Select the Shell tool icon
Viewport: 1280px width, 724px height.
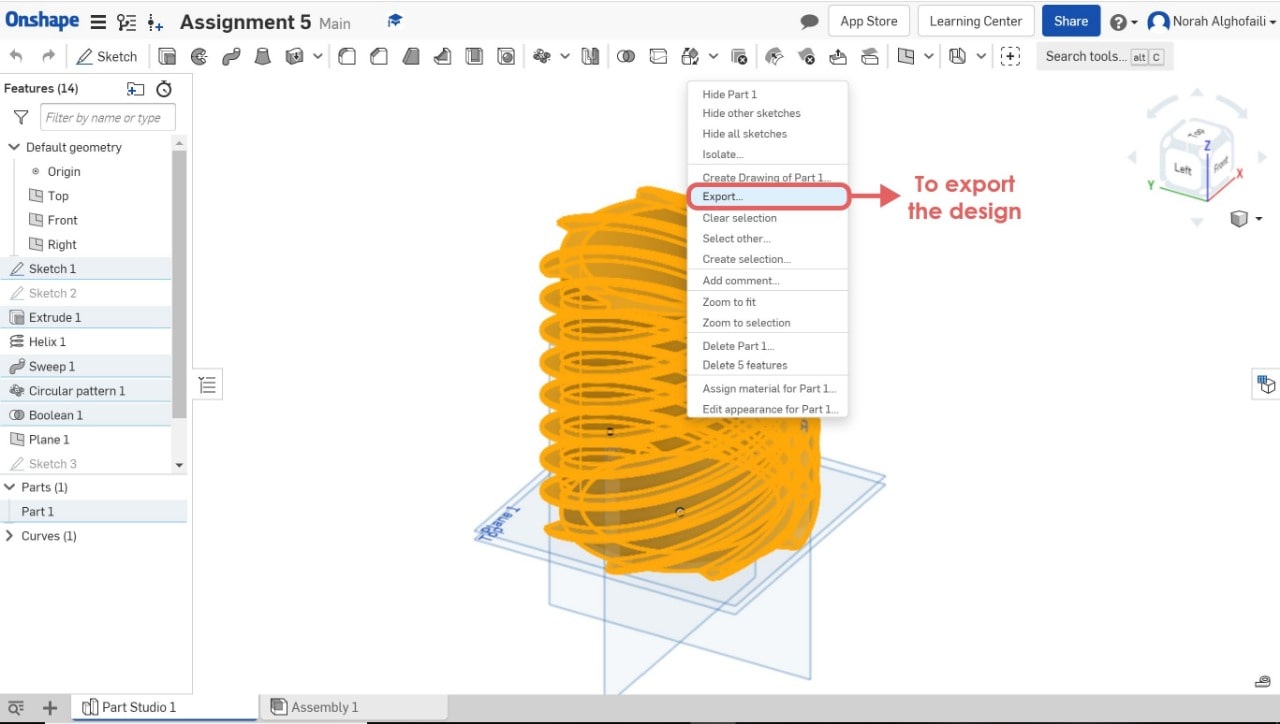474,57
